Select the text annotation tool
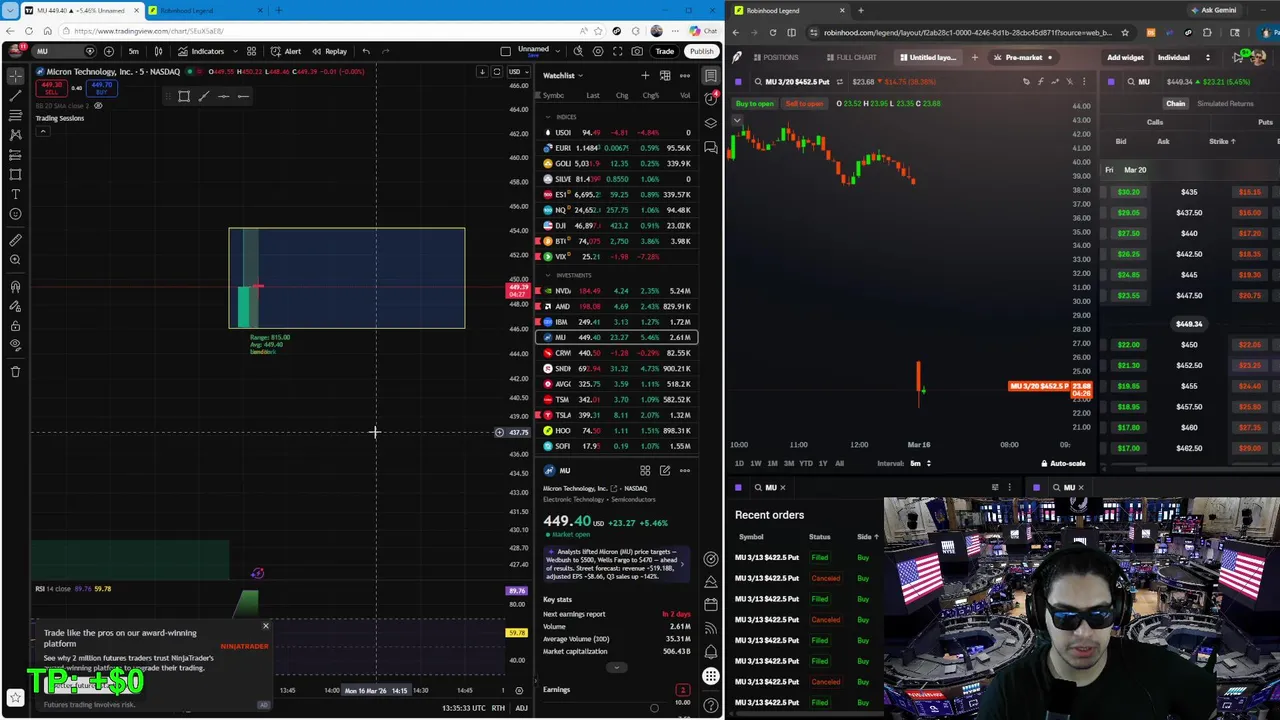 point(15,194)
